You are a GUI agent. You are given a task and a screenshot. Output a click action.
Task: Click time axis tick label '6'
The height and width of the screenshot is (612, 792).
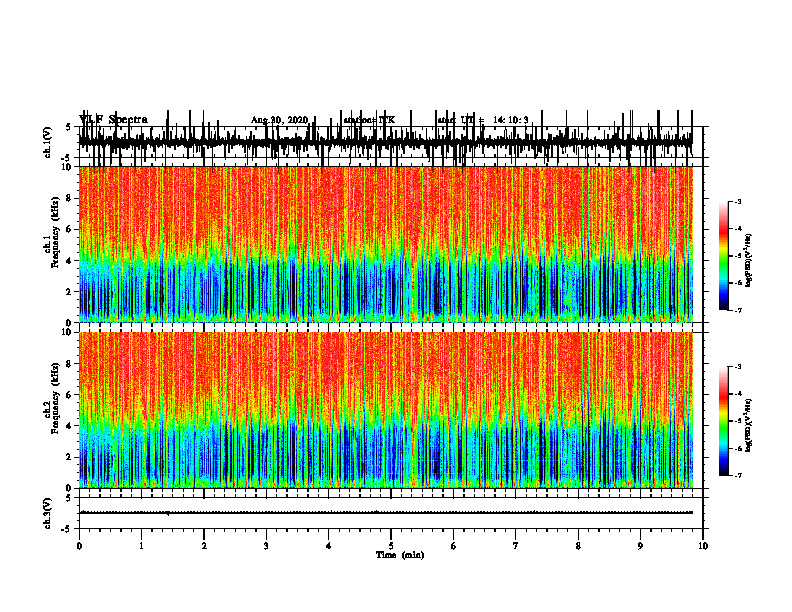[x=453, y=546]
